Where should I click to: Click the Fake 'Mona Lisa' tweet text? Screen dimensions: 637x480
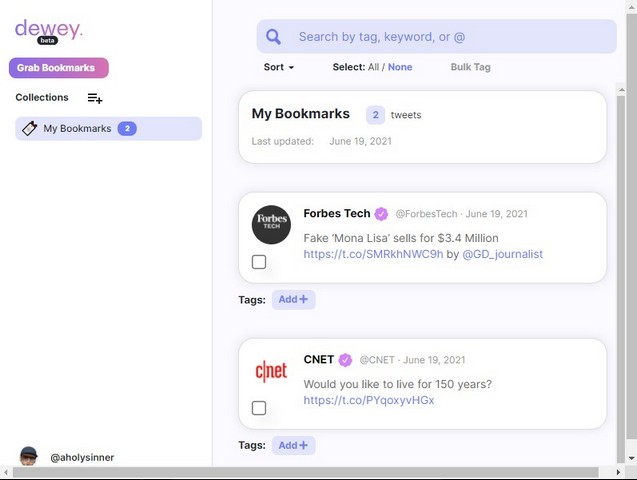click(x=401, y=238)
